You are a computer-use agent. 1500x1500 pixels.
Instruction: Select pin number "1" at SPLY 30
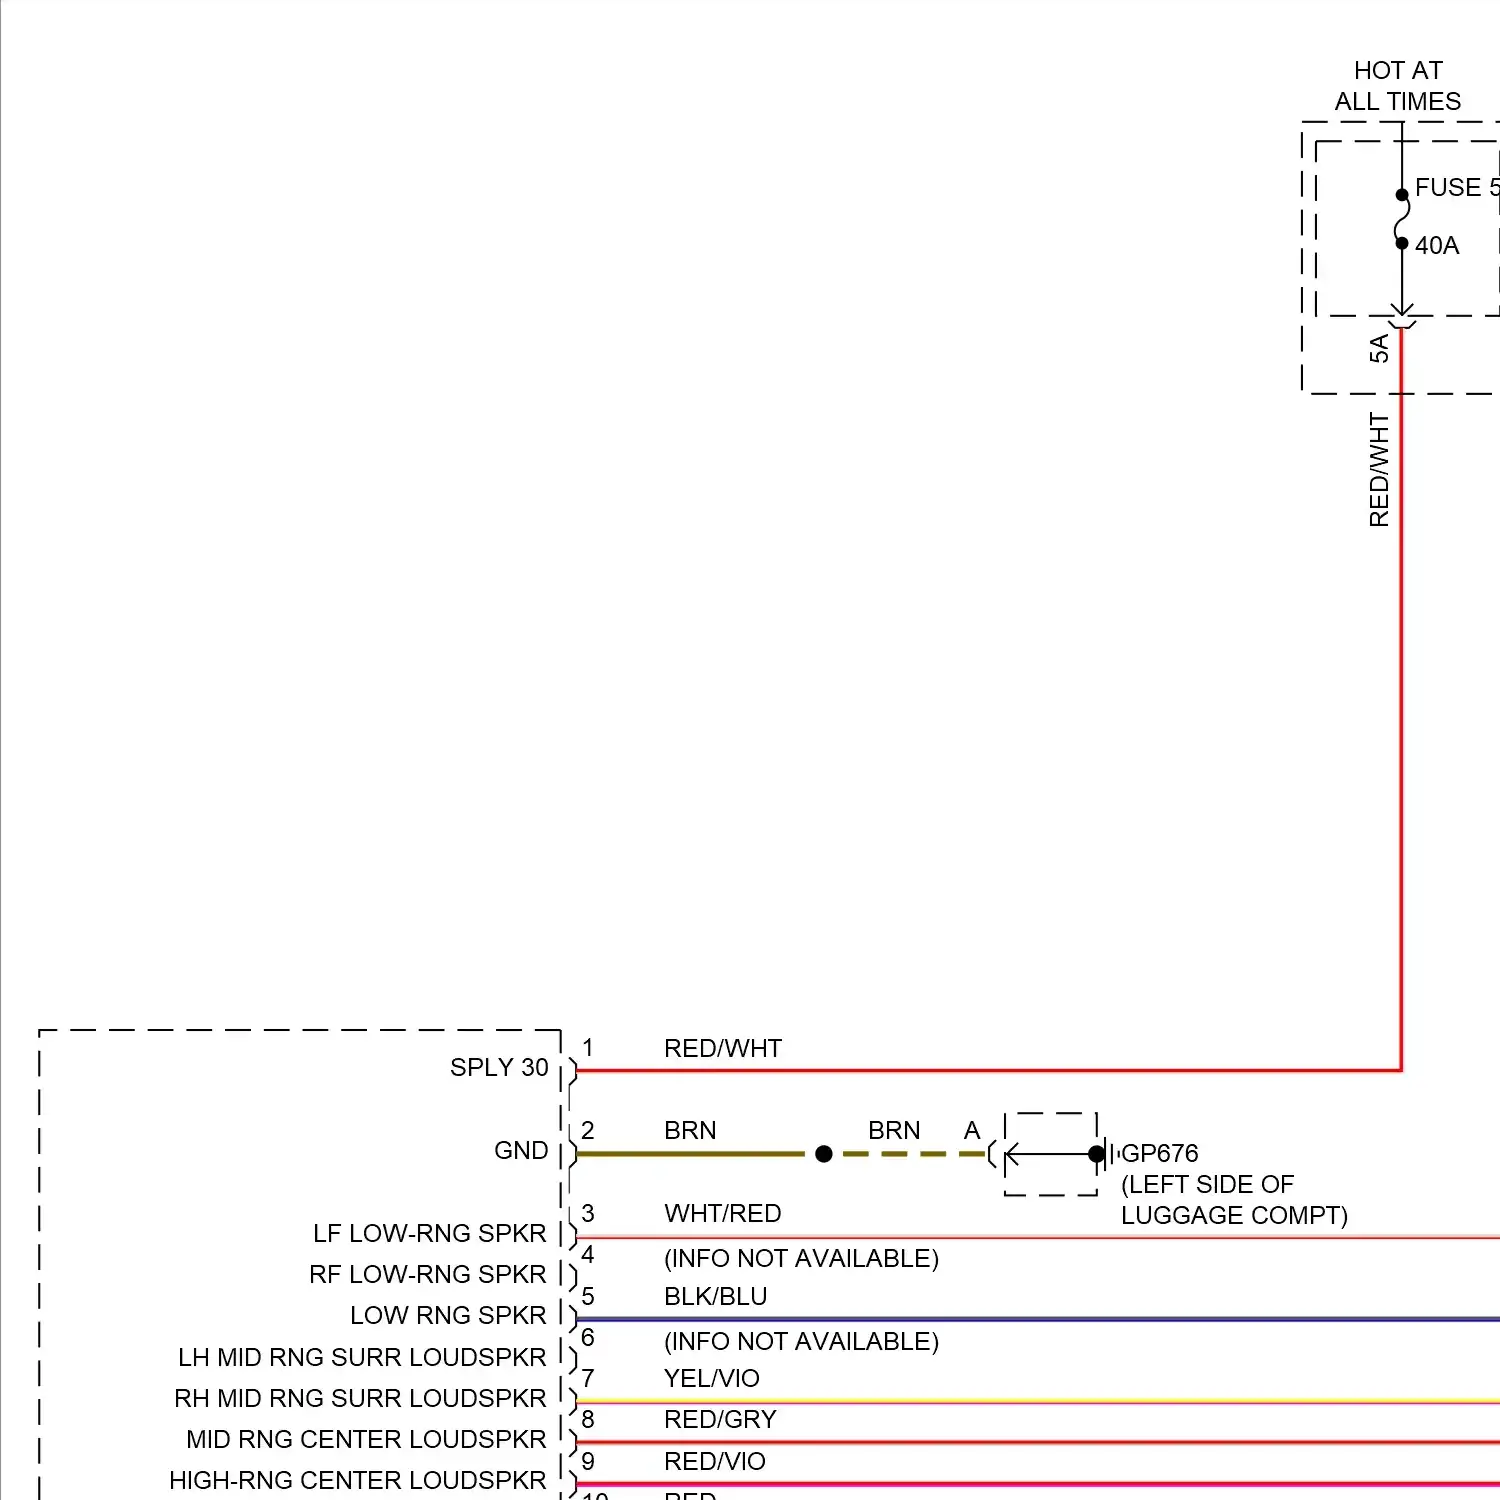coord(588,1047)
